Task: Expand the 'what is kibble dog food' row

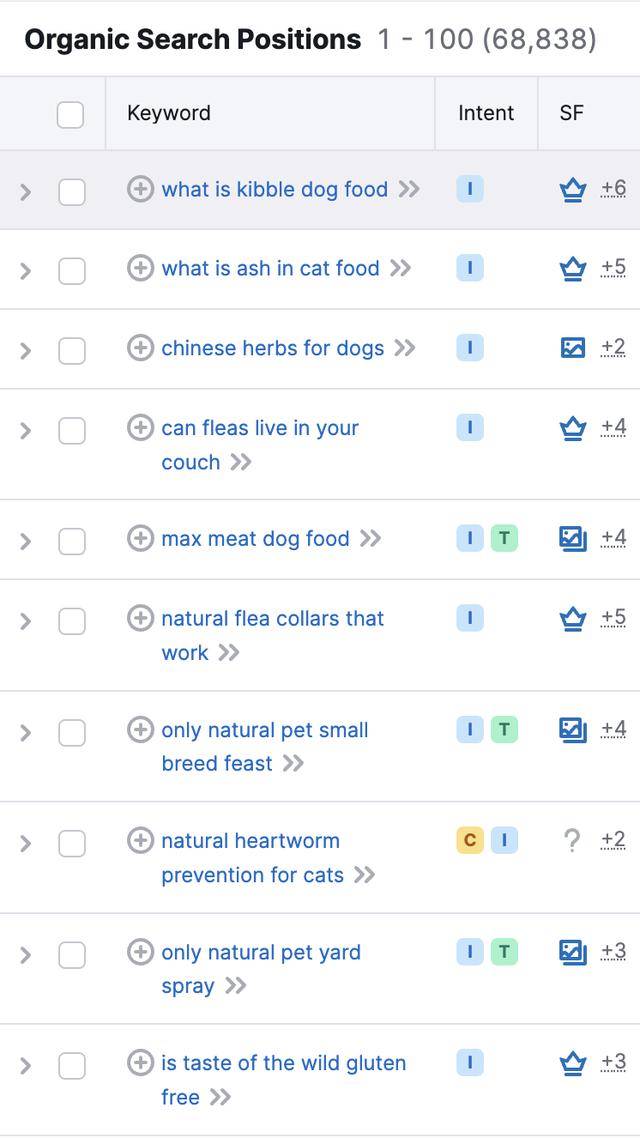Action: (x=25, y=192)
